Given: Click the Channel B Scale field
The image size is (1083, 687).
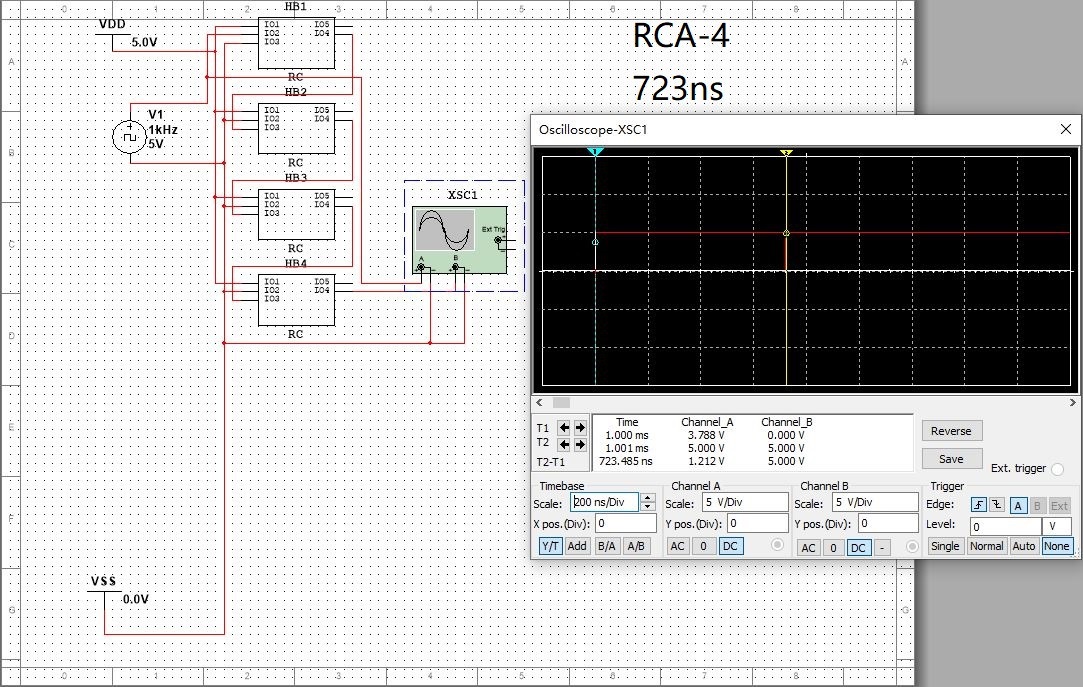Looking at the screenshot, I should coord(875,502).
